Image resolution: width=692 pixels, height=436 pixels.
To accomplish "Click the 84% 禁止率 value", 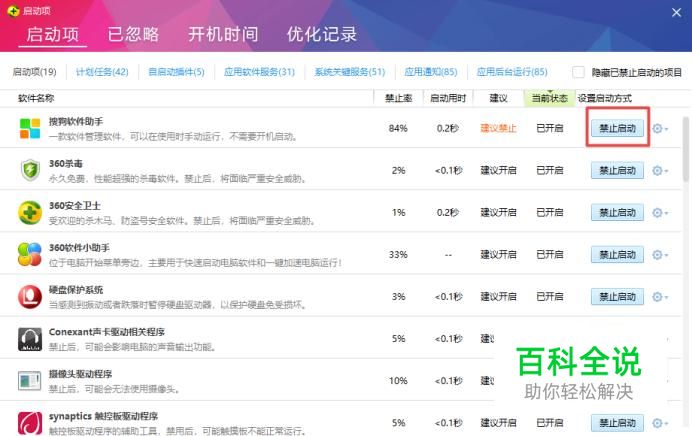I will click(398, 128).
